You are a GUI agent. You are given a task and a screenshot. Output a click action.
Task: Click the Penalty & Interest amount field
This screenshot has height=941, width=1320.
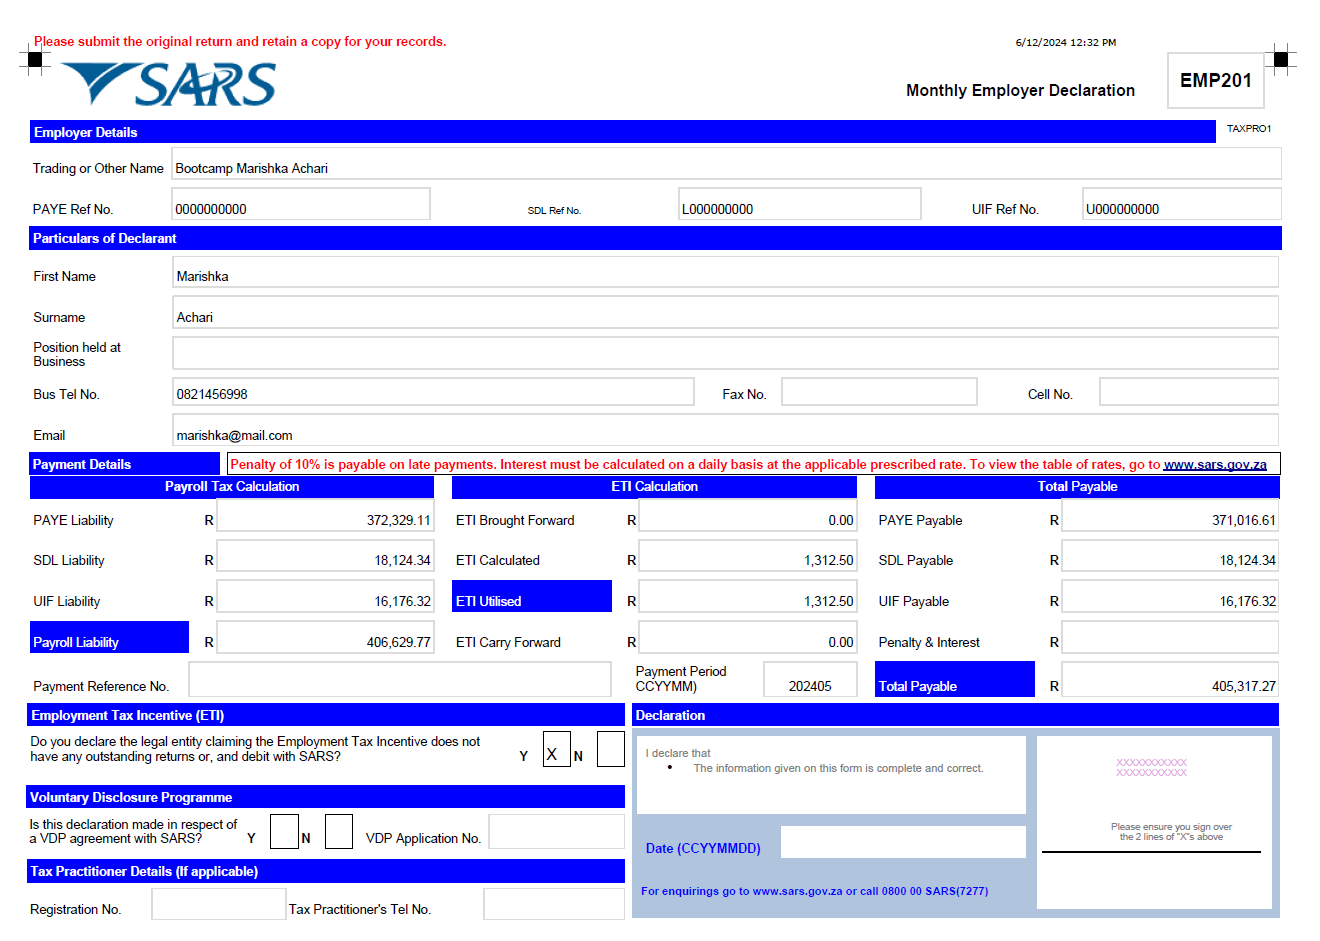pos(1169,638)
